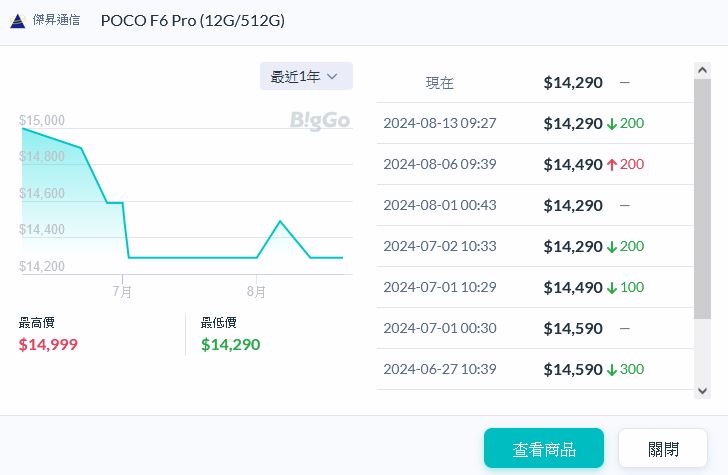Click the 8月 label on chart axis

point(257,292)
